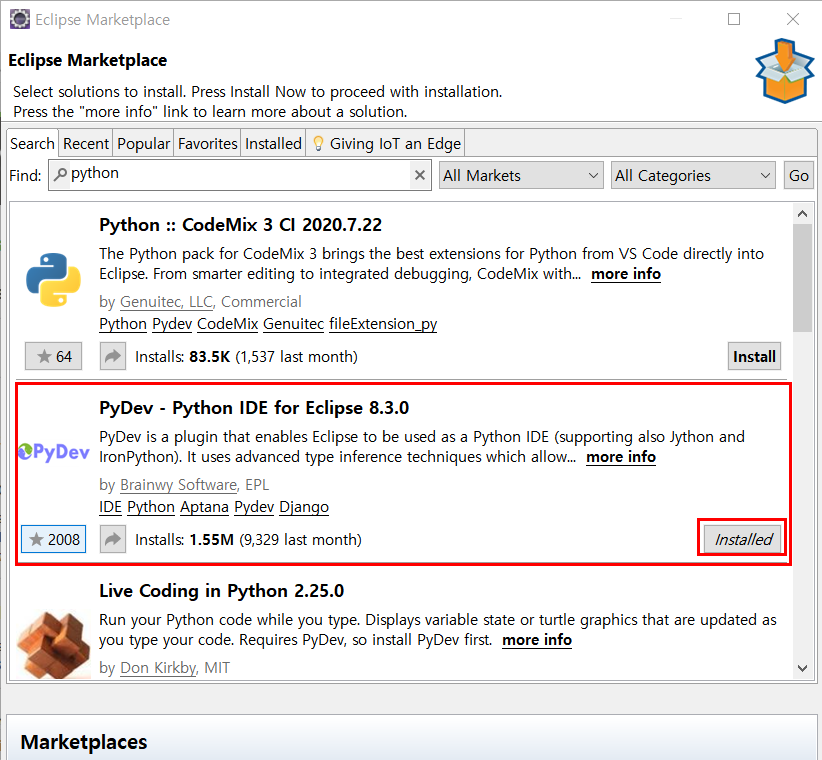Image resolution: width=822 pixels, height=760 pixels.
Task: Click the results scrollbar down arrow
Action: point(802,668)
